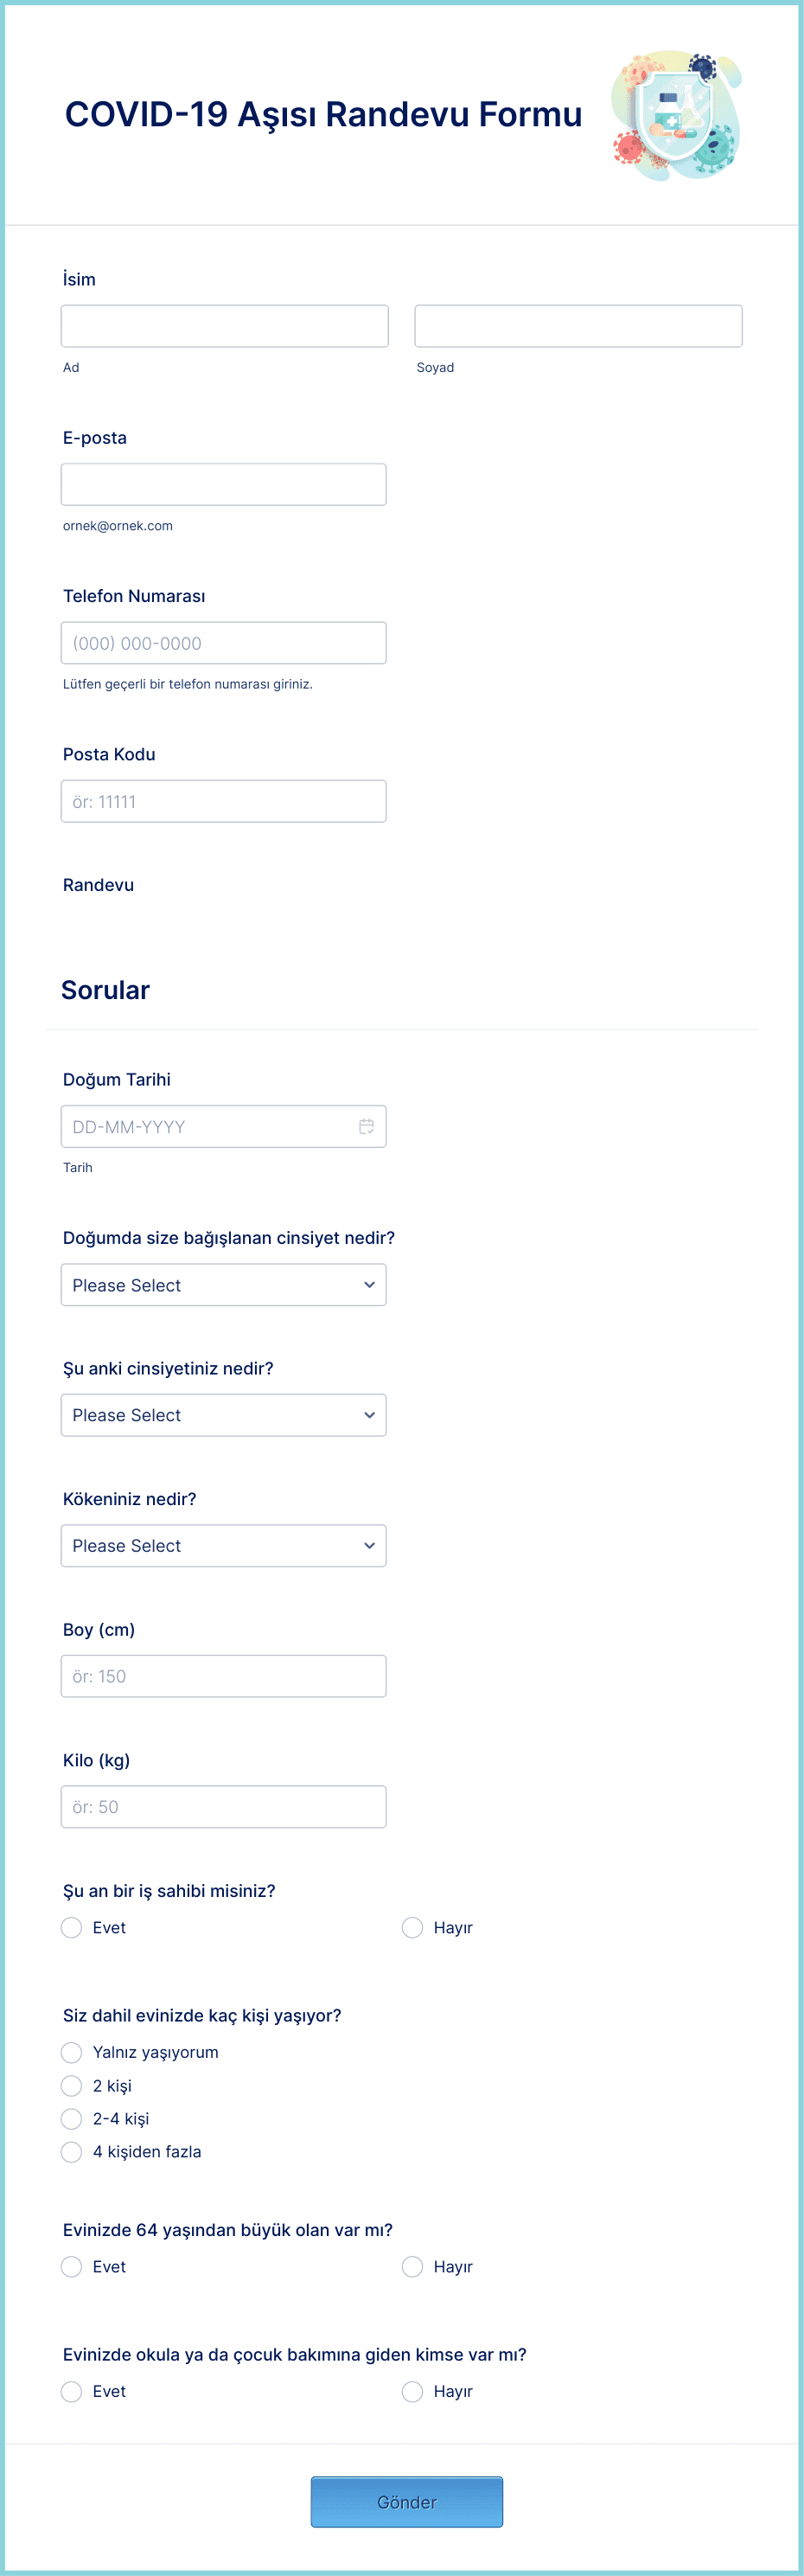The image size is (804, 2576).
Task: Focus the Telefon Numarası input
Action: [224, 643]
